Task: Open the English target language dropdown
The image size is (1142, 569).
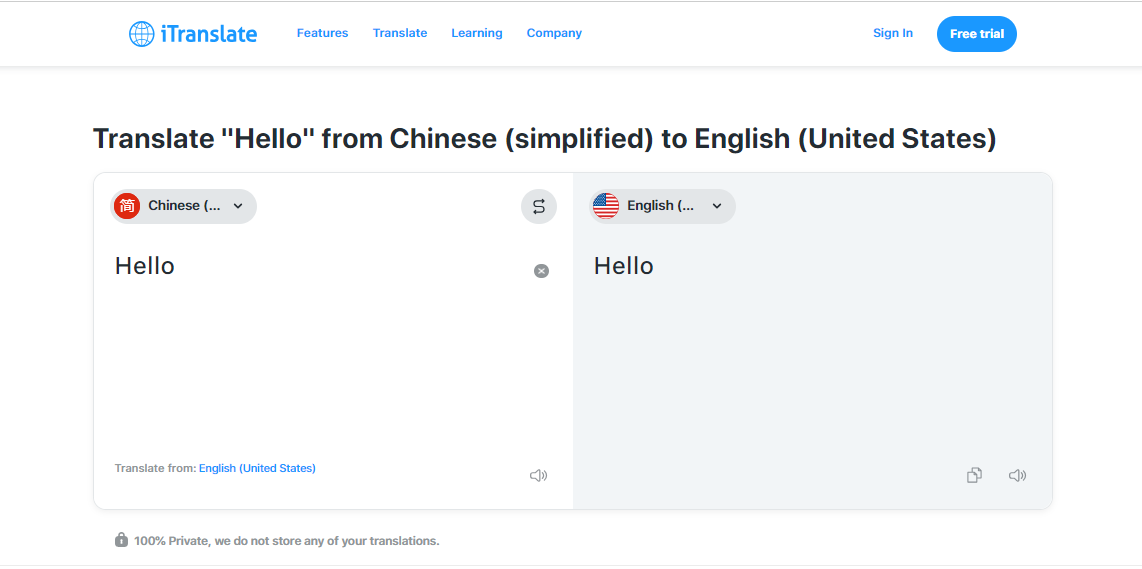Action: [x=663, y=206]
